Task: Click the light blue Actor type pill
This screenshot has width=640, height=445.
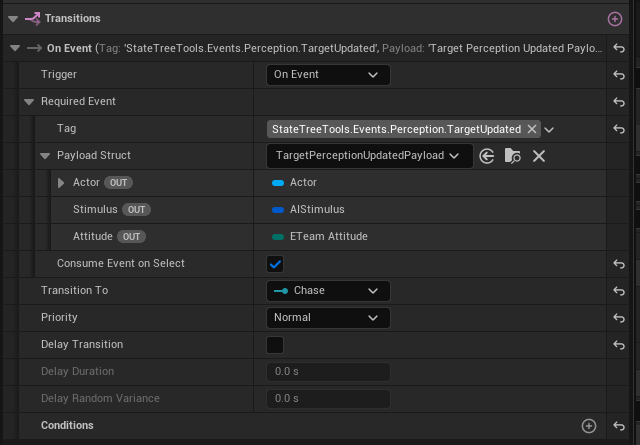Action: 278,183
